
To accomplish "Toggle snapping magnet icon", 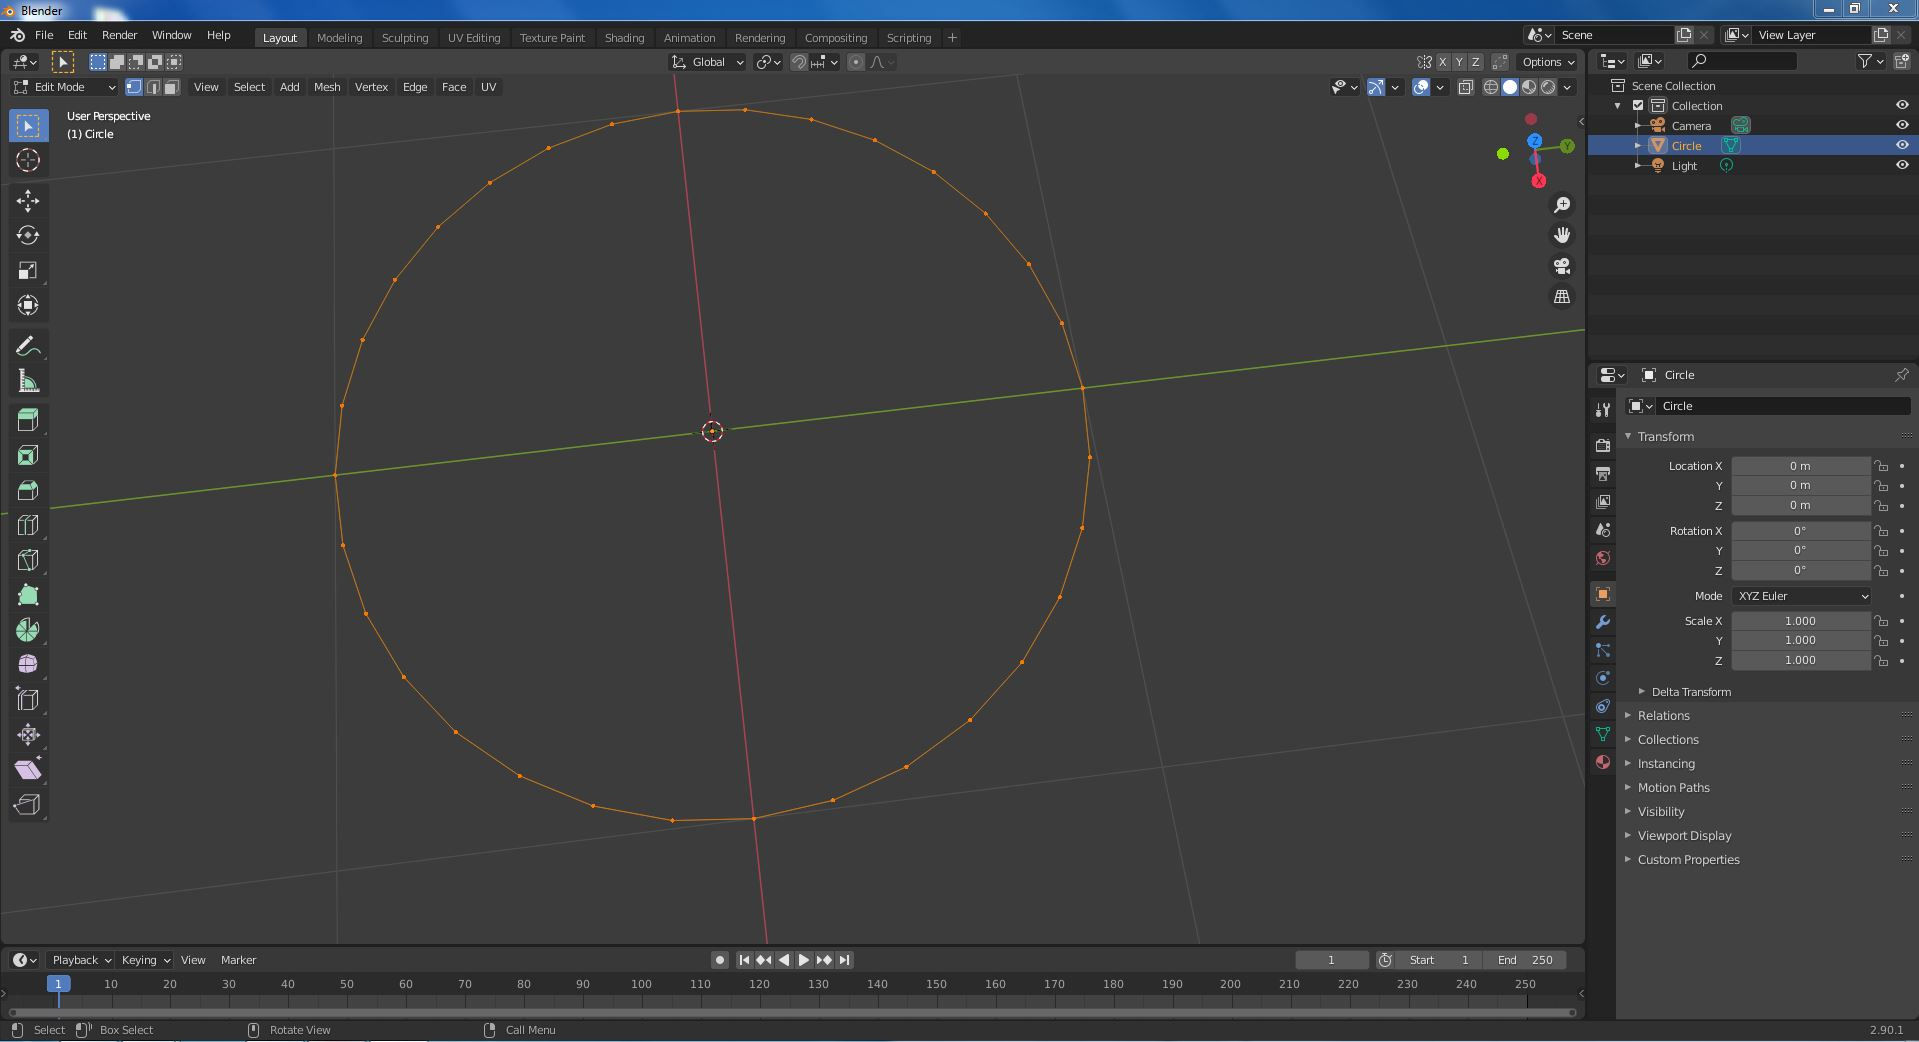I will coord(799,62).
